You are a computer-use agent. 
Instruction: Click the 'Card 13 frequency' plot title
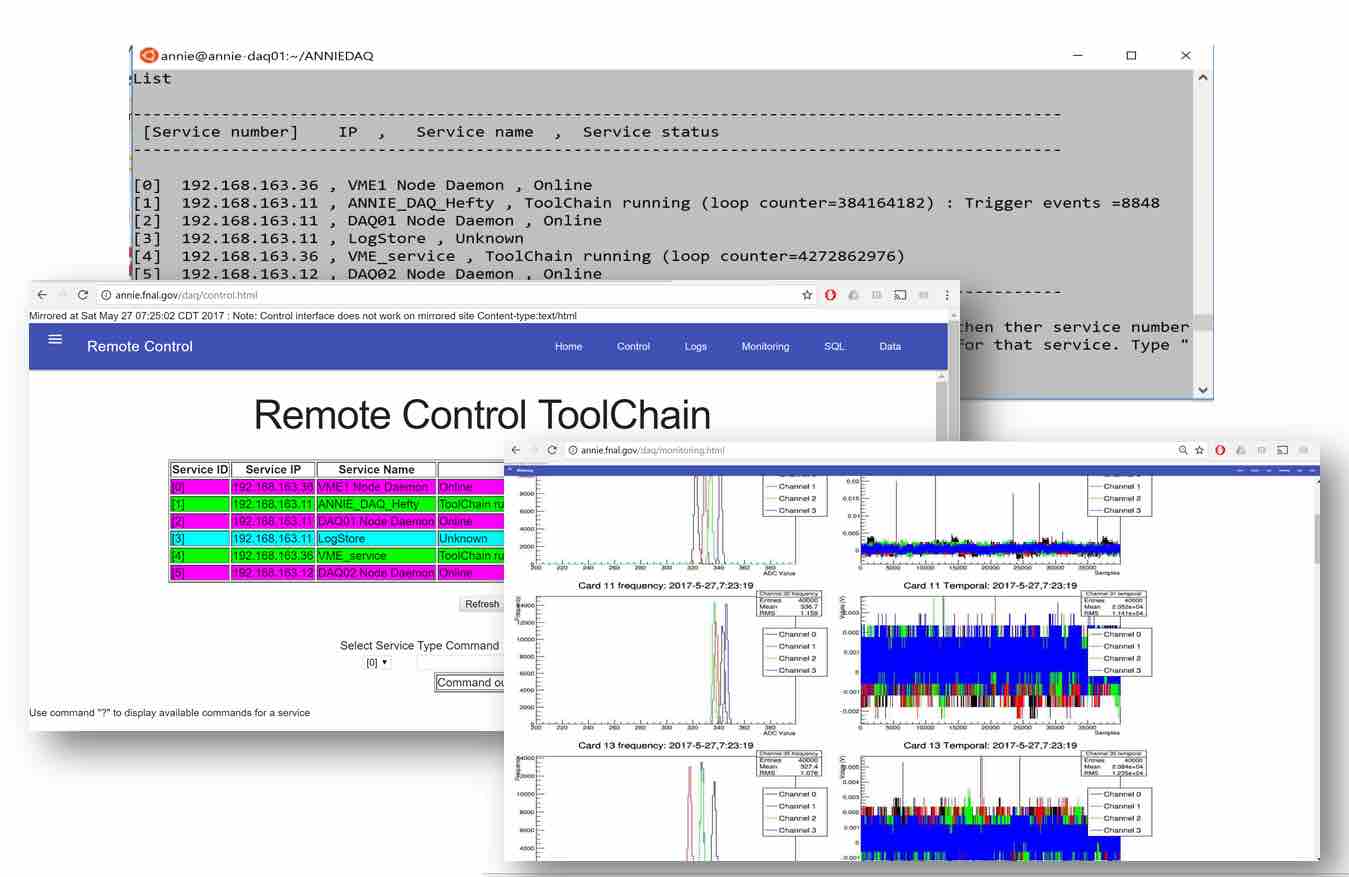tap(665, 745)
